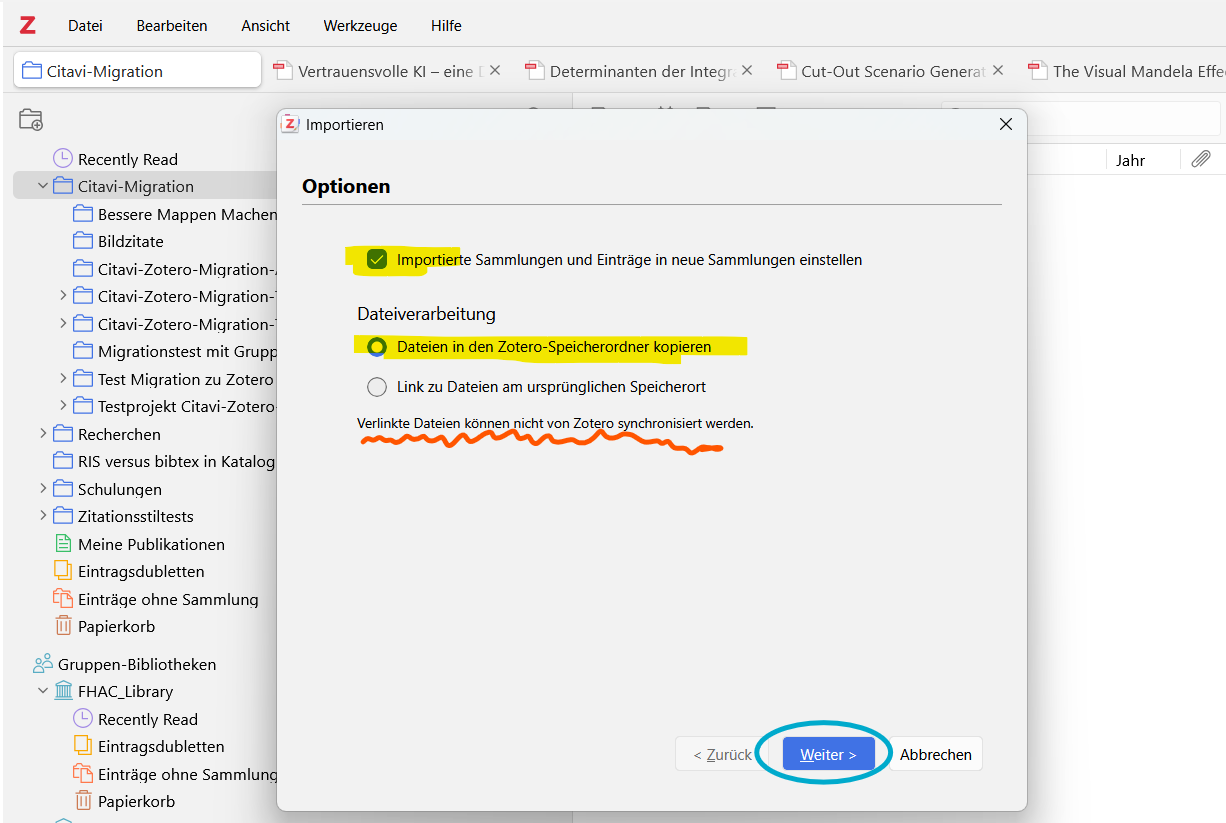Click the Eintragsdubletten icon under My Library

click(62, 571)
